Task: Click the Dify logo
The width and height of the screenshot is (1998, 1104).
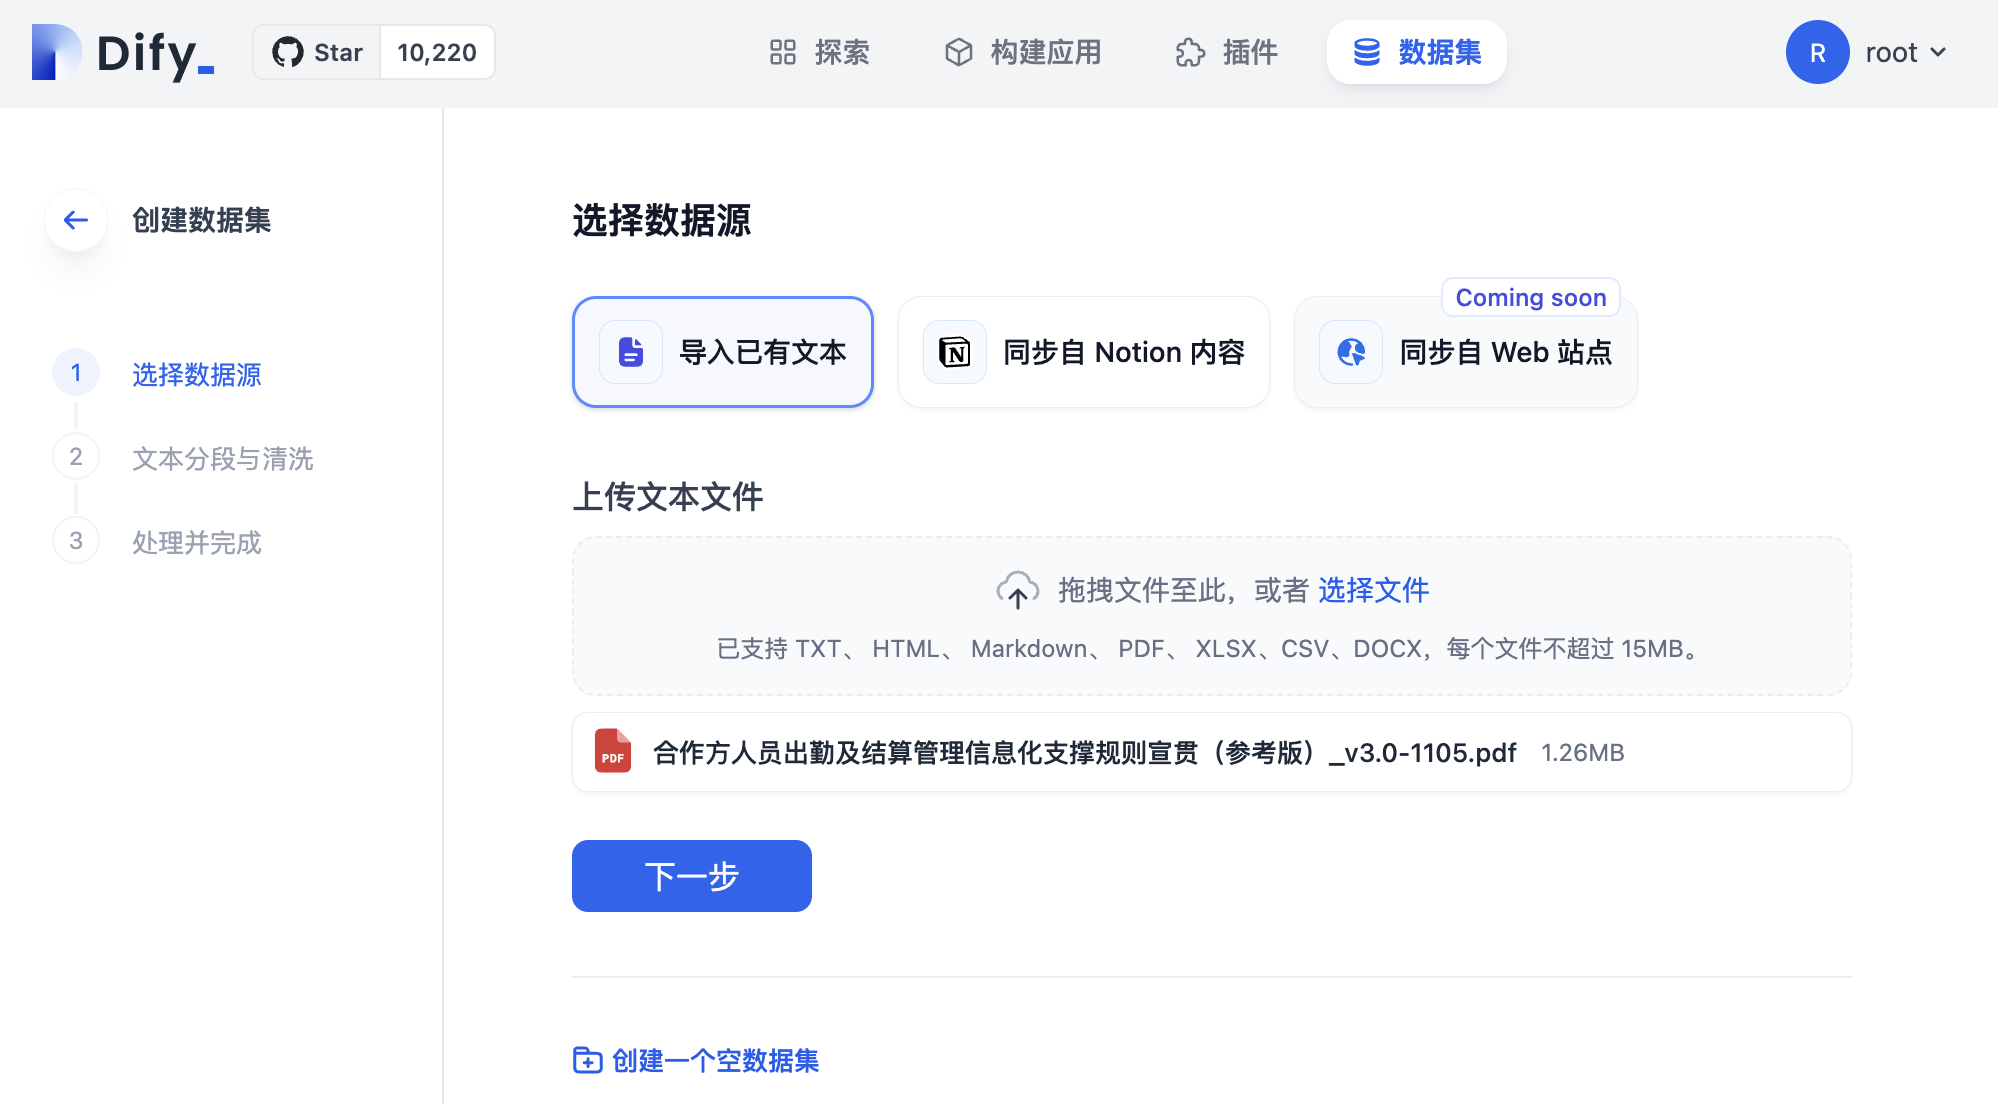Action: tap(122, 52)
